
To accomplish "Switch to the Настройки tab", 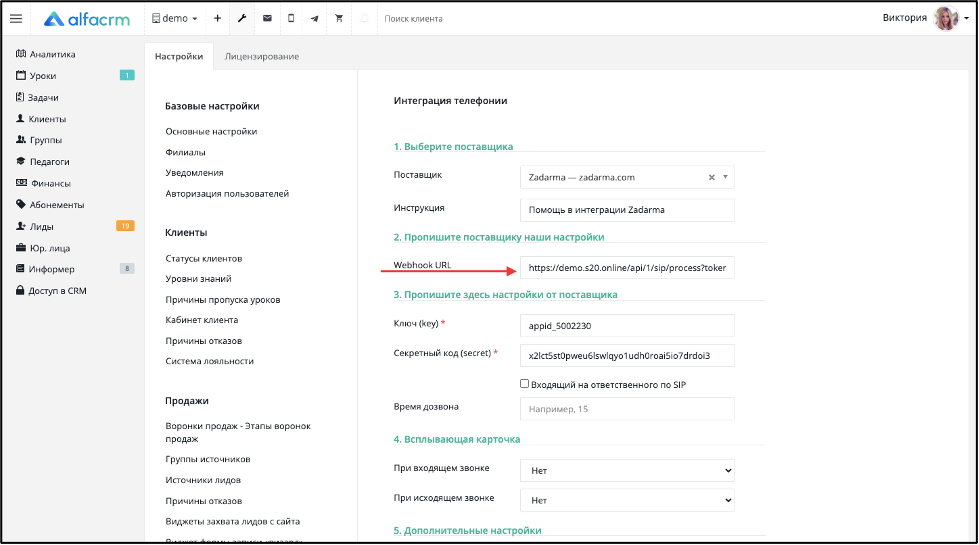I will tap(179, 56).
